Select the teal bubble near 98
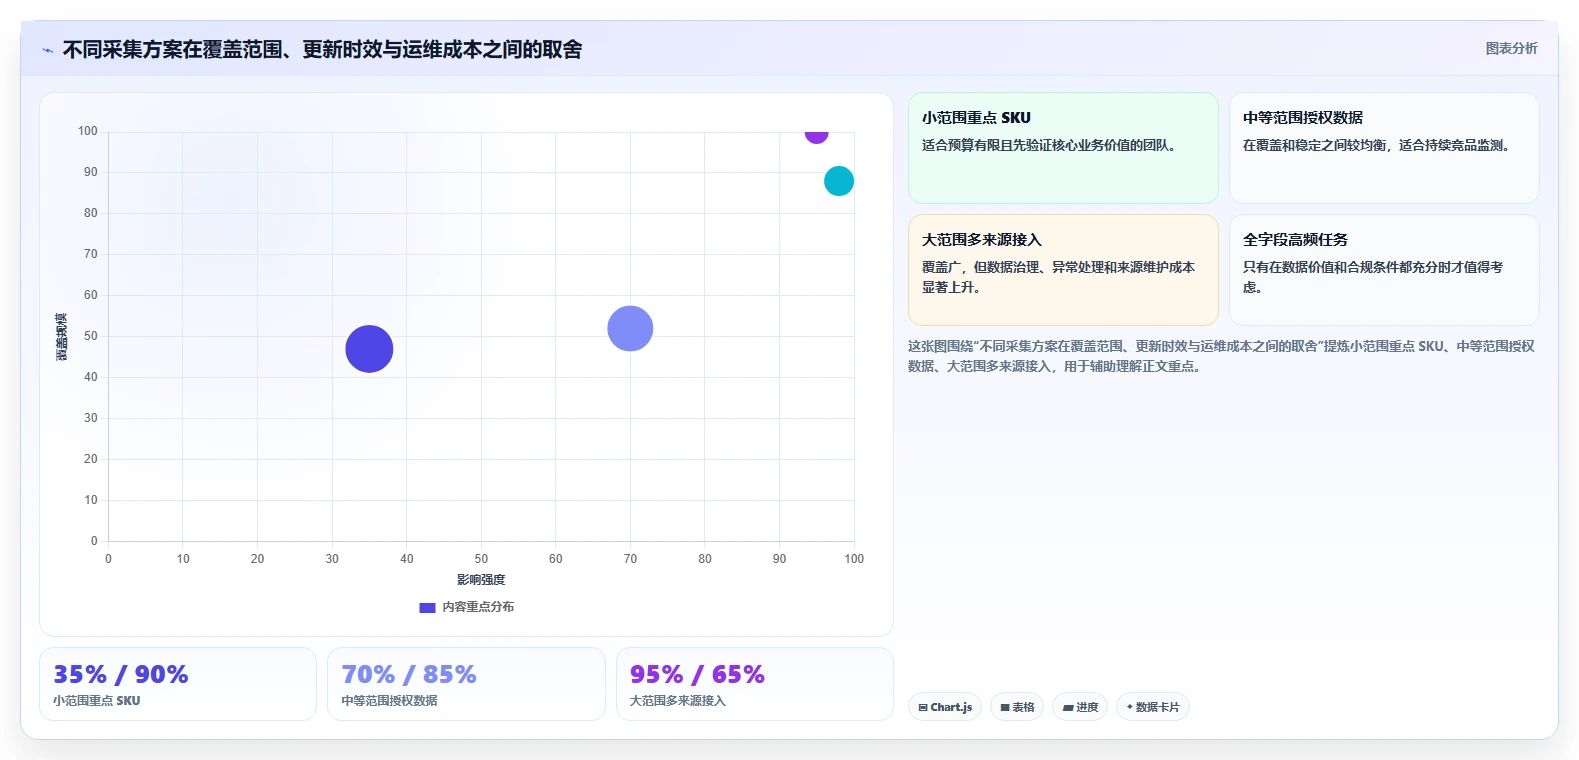Screen dimensions: 1579x760 tap(839, 181)
